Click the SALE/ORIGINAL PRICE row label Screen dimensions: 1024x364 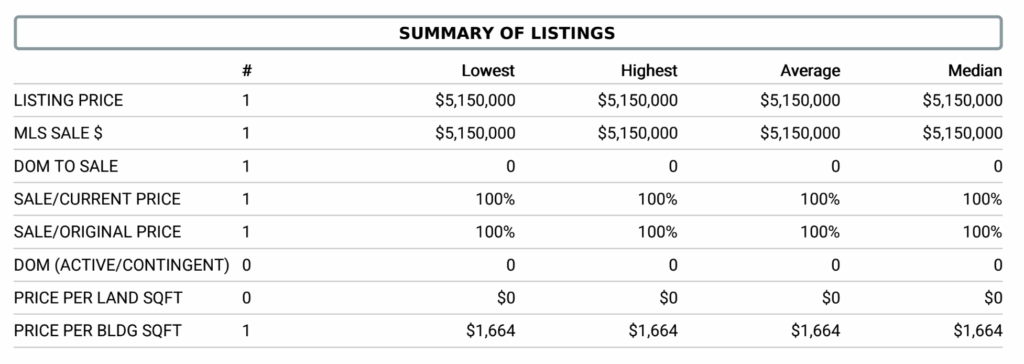[x=97, y=232]
